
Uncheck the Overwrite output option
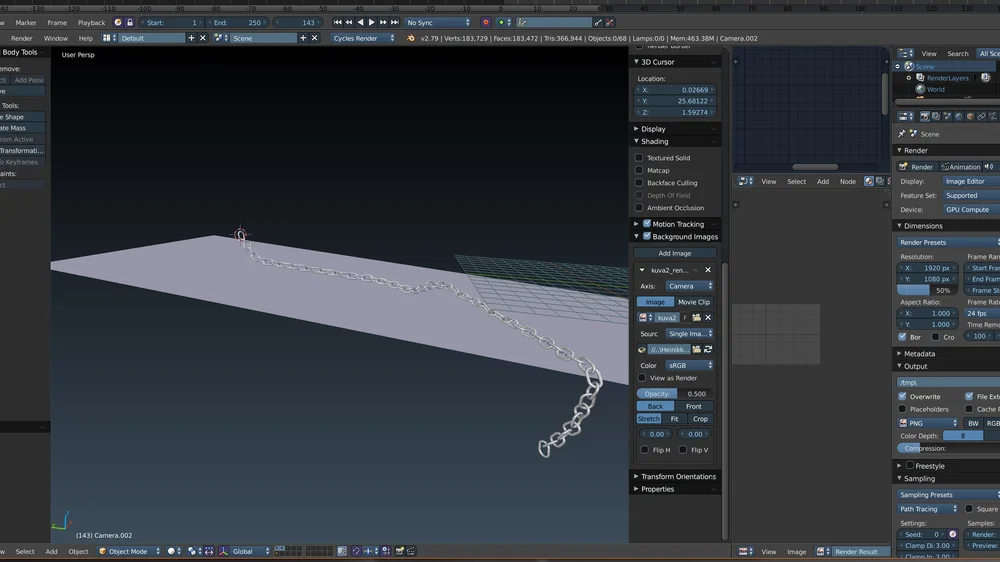point(902,397)
